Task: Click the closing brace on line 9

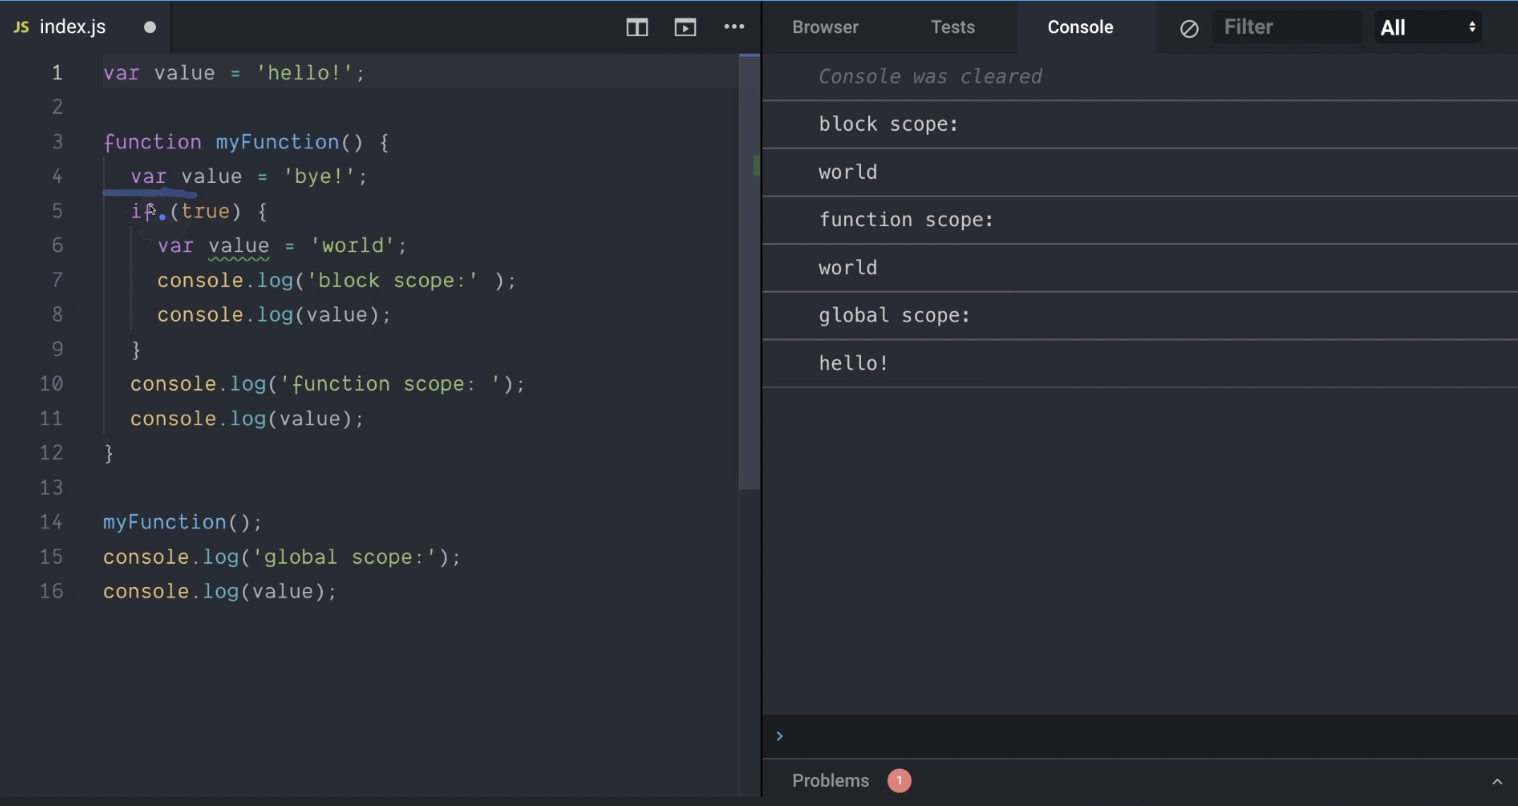Action: [136, 349]
